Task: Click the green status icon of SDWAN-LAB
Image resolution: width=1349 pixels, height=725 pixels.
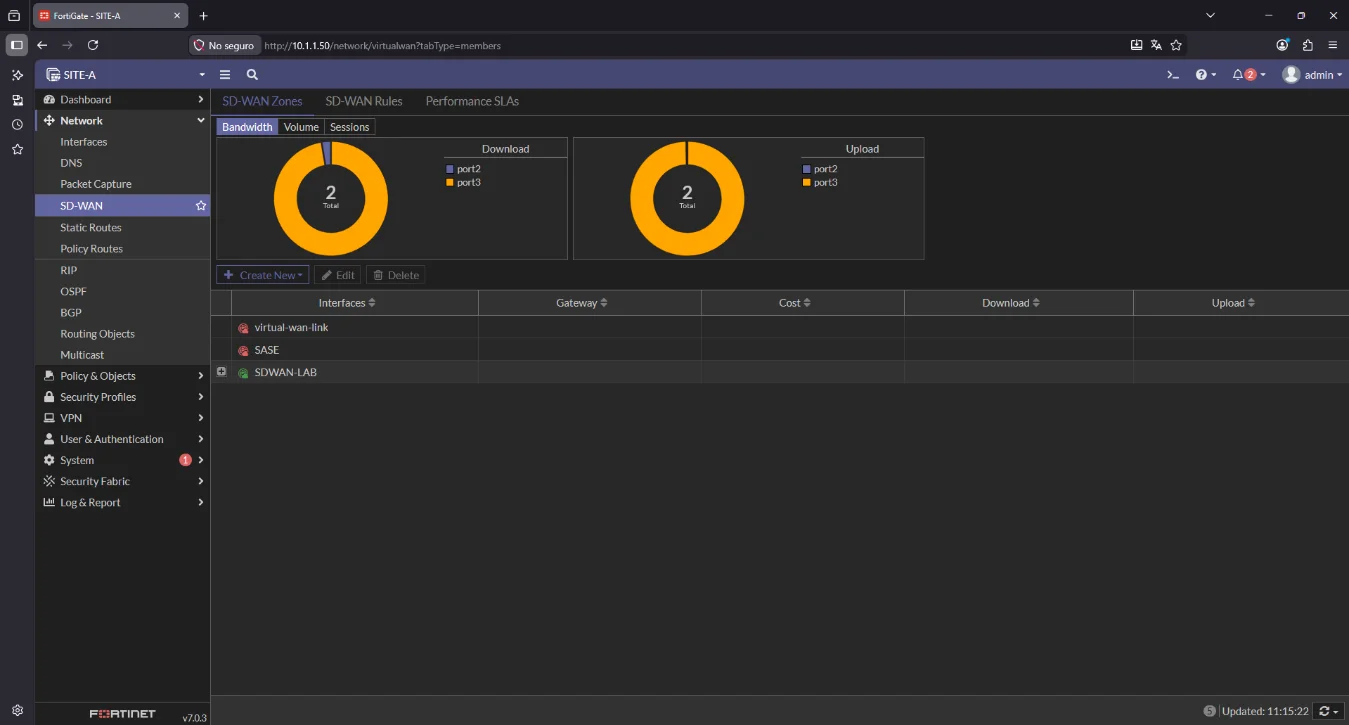Action: (243, 373)
